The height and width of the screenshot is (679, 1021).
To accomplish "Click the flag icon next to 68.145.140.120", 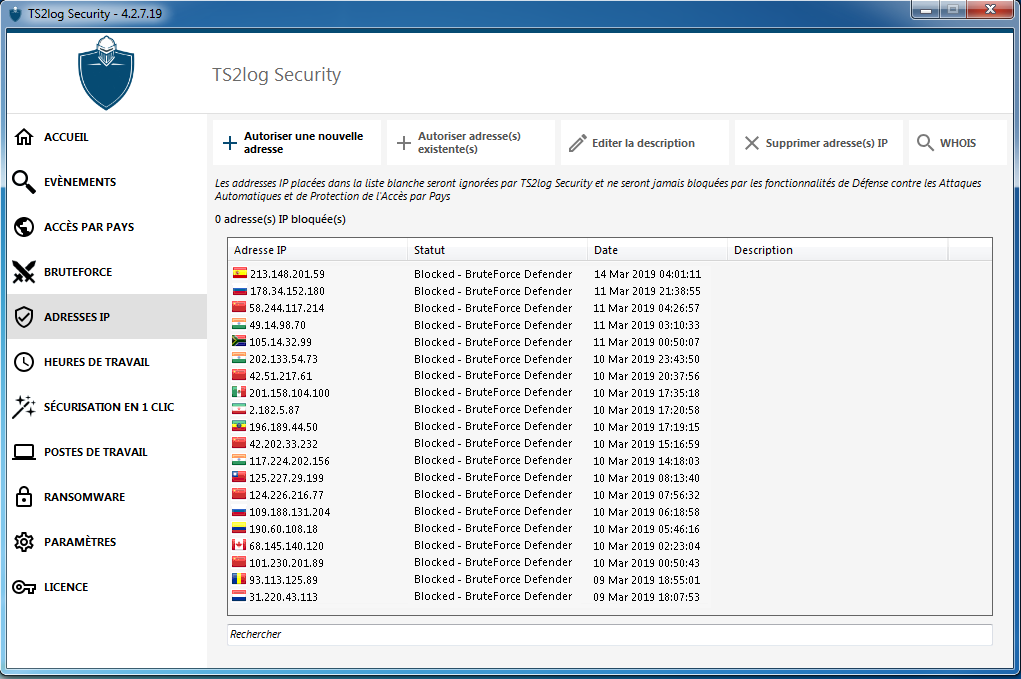I will [x=239, y=545].
